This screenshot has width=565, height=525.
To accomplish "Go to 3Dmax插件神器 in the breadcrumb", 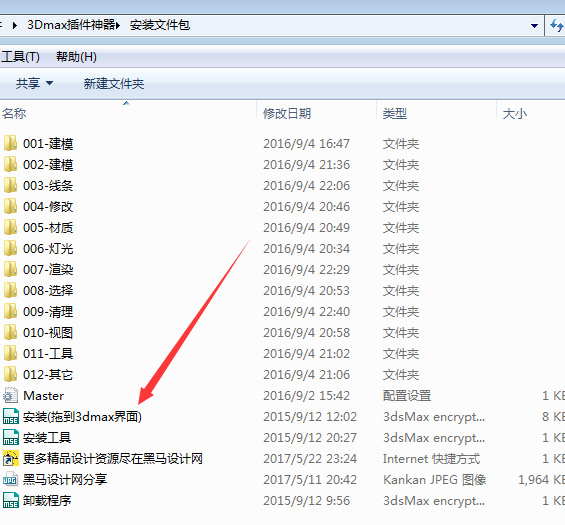I will pyautogui.click(x=71, y=25).
